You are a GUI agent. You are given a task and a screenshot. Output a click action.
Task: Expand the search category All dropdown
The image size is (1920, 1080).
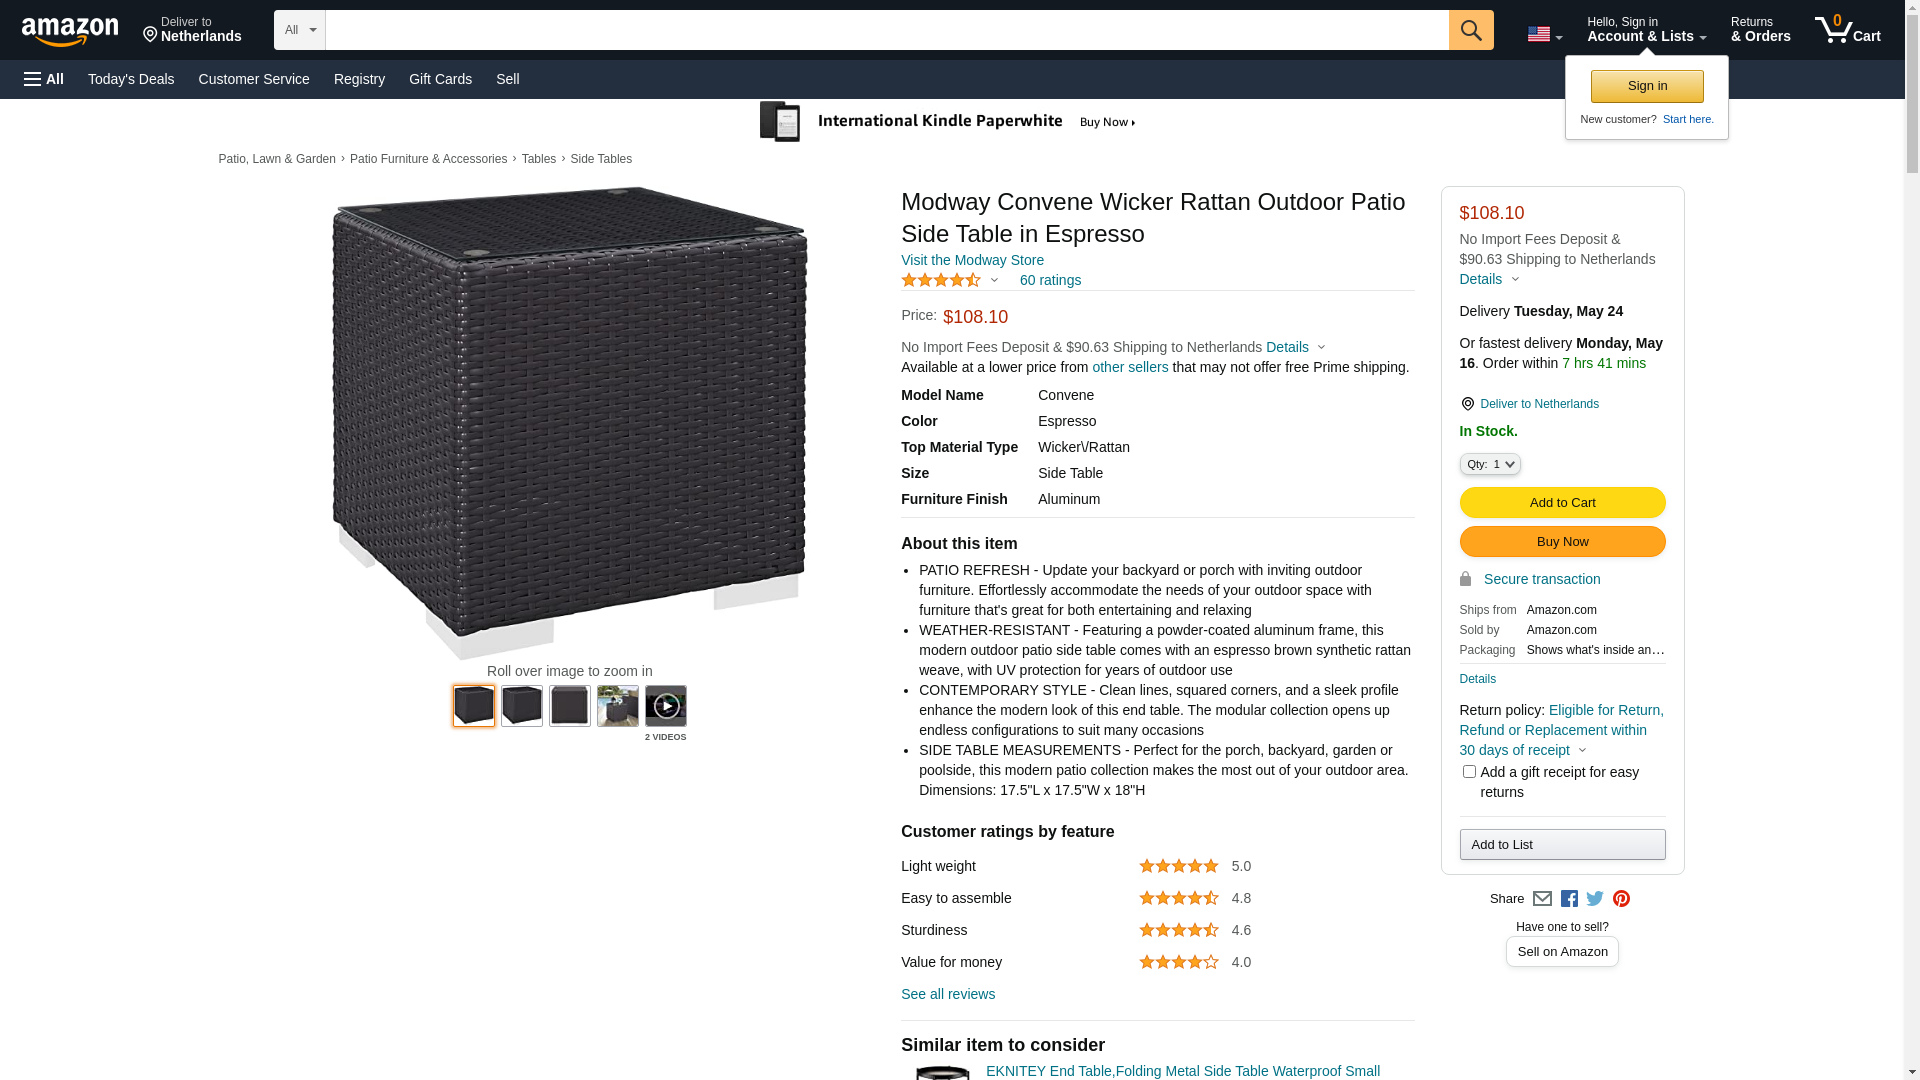[300, 30]
